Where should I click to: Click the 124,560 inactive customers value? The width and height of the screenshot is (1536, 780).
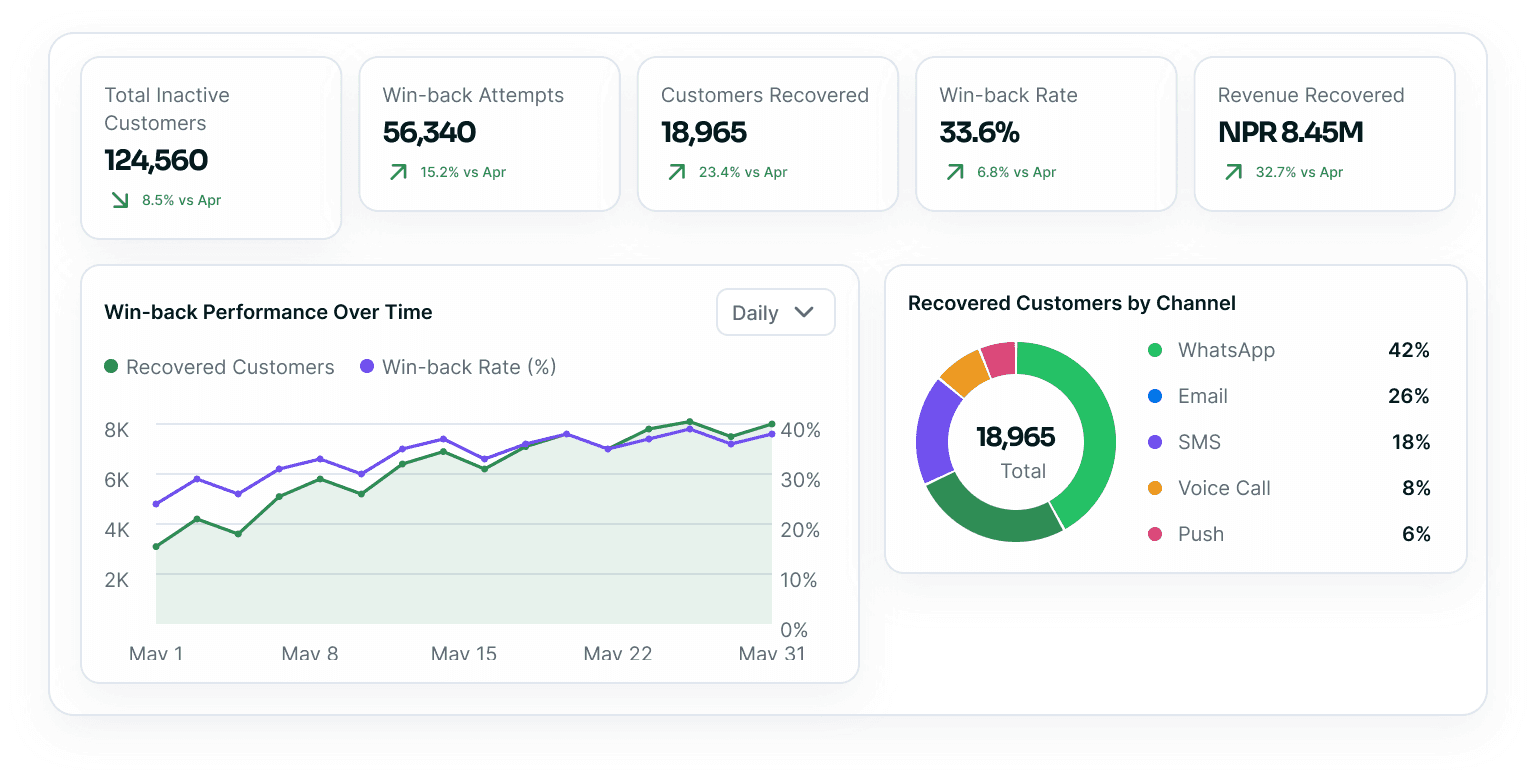(x=156, y=160)
